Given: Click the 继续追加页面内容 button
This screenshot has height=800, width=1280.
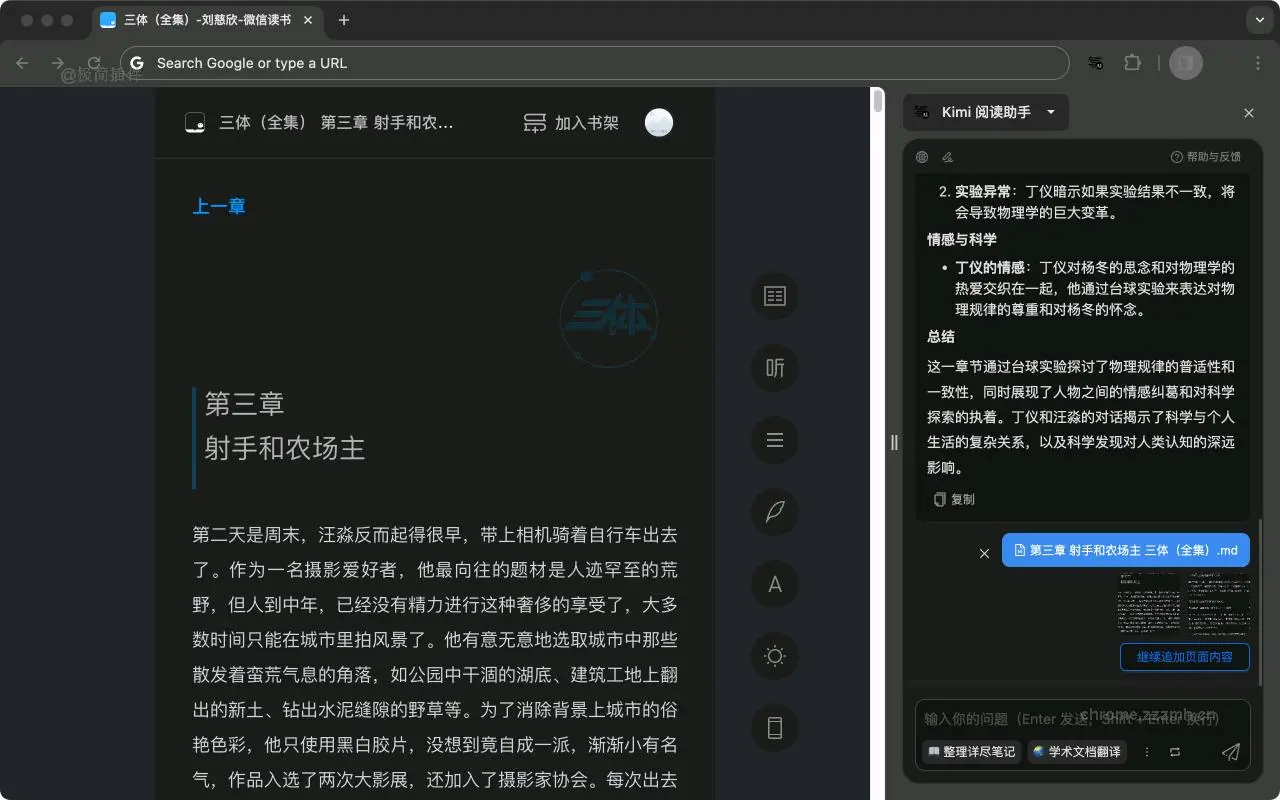Looking at the screenshot, I should [1184, 657].
